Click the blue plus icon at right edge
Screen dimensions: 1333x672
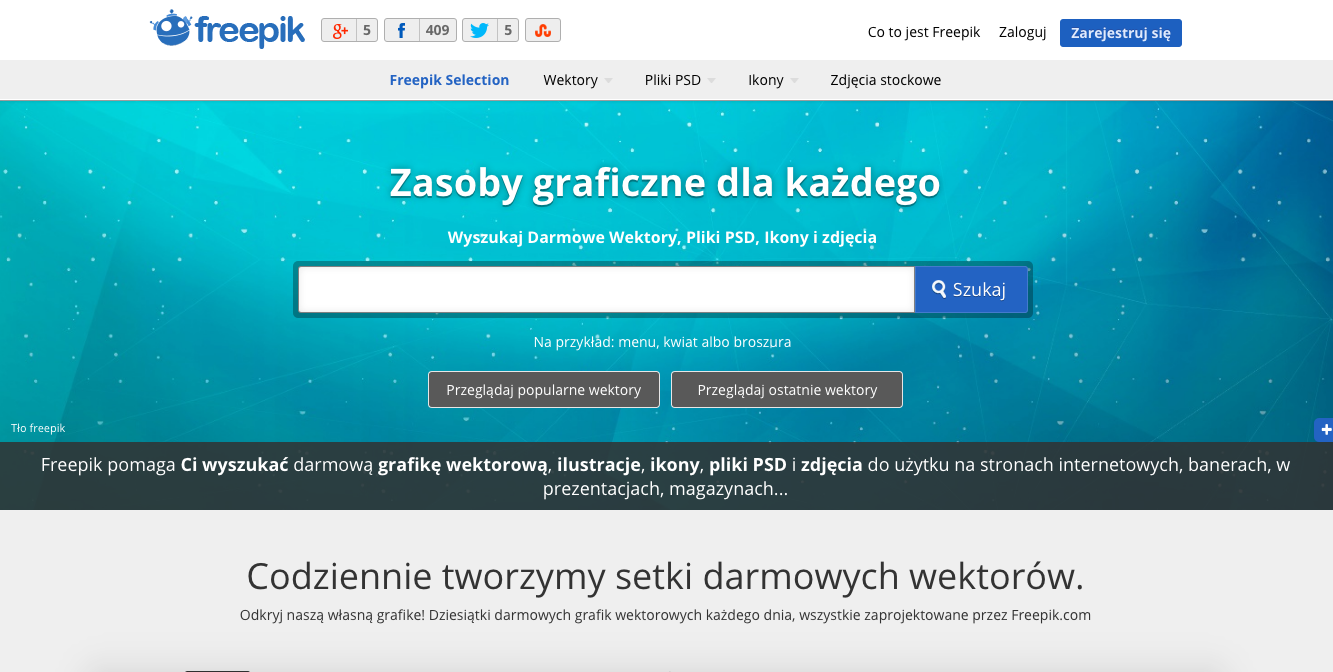click(x=1325, y=430)
